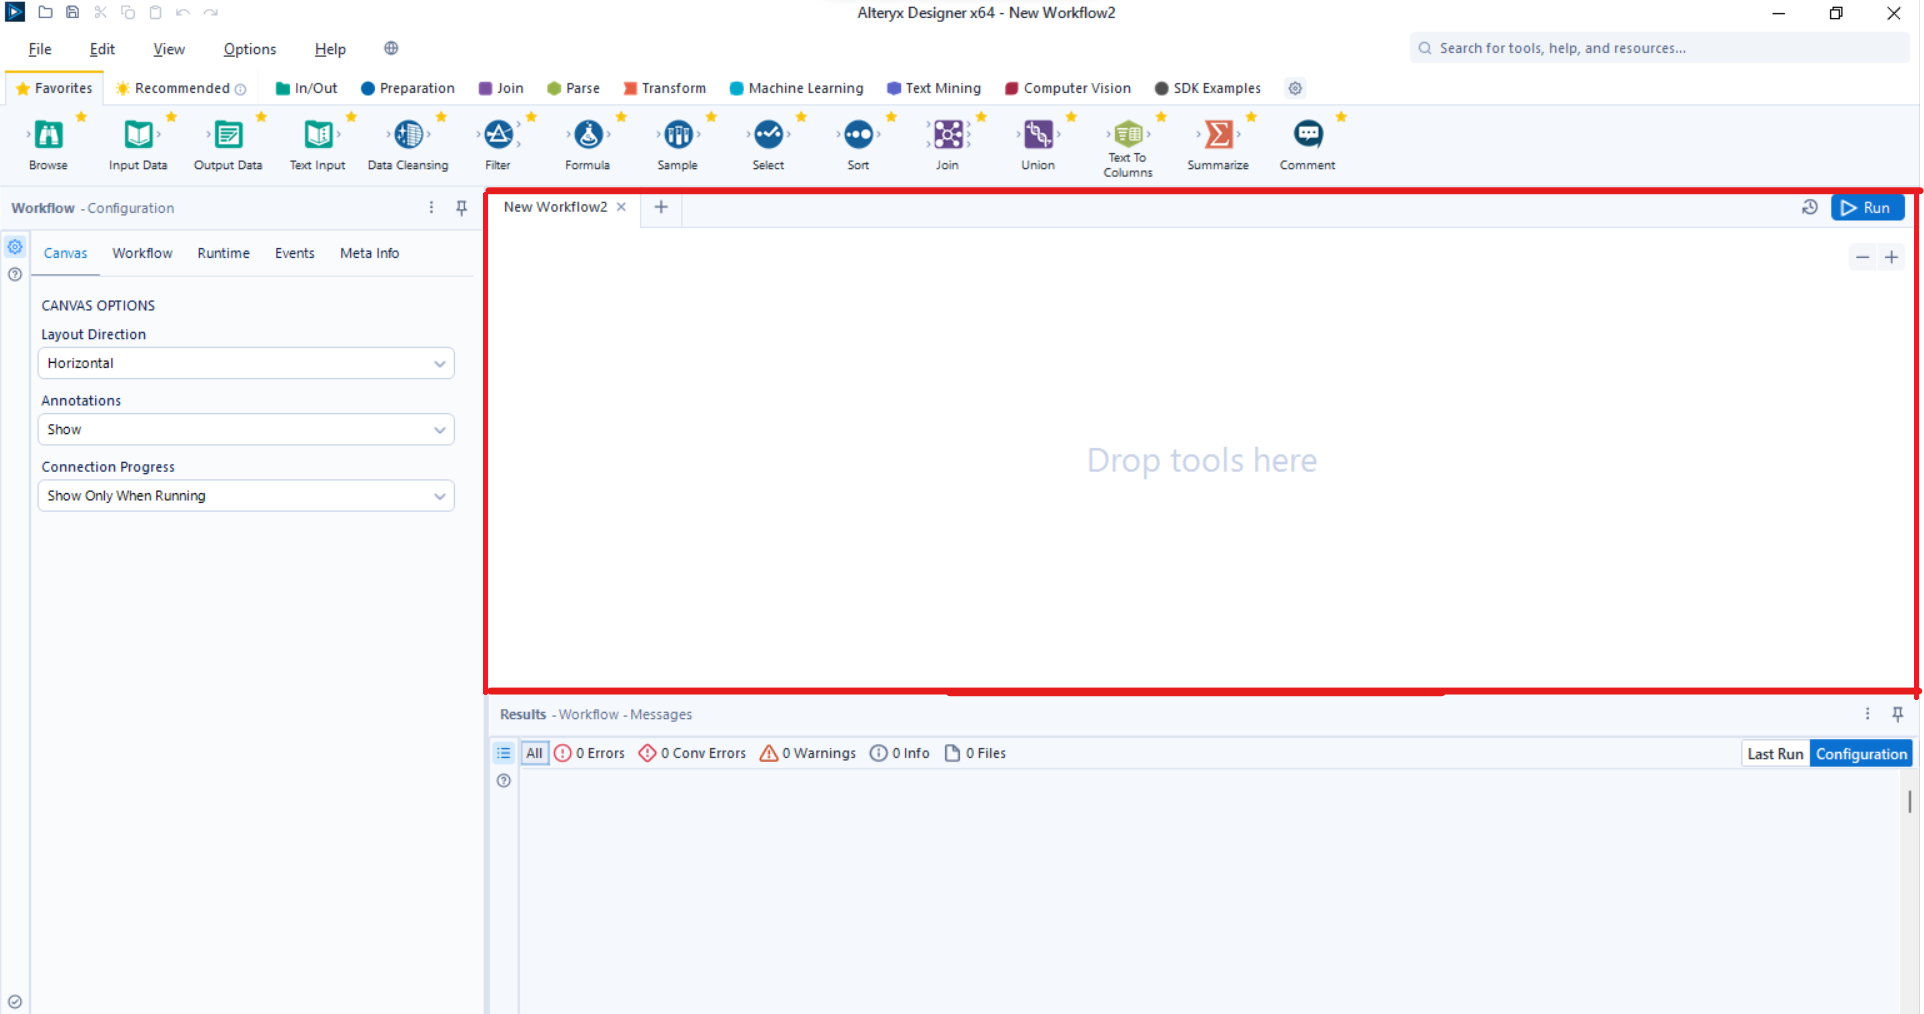Open the Text Mining tools palette
Screen dimensions: 1924x1014
coord(934,88)
